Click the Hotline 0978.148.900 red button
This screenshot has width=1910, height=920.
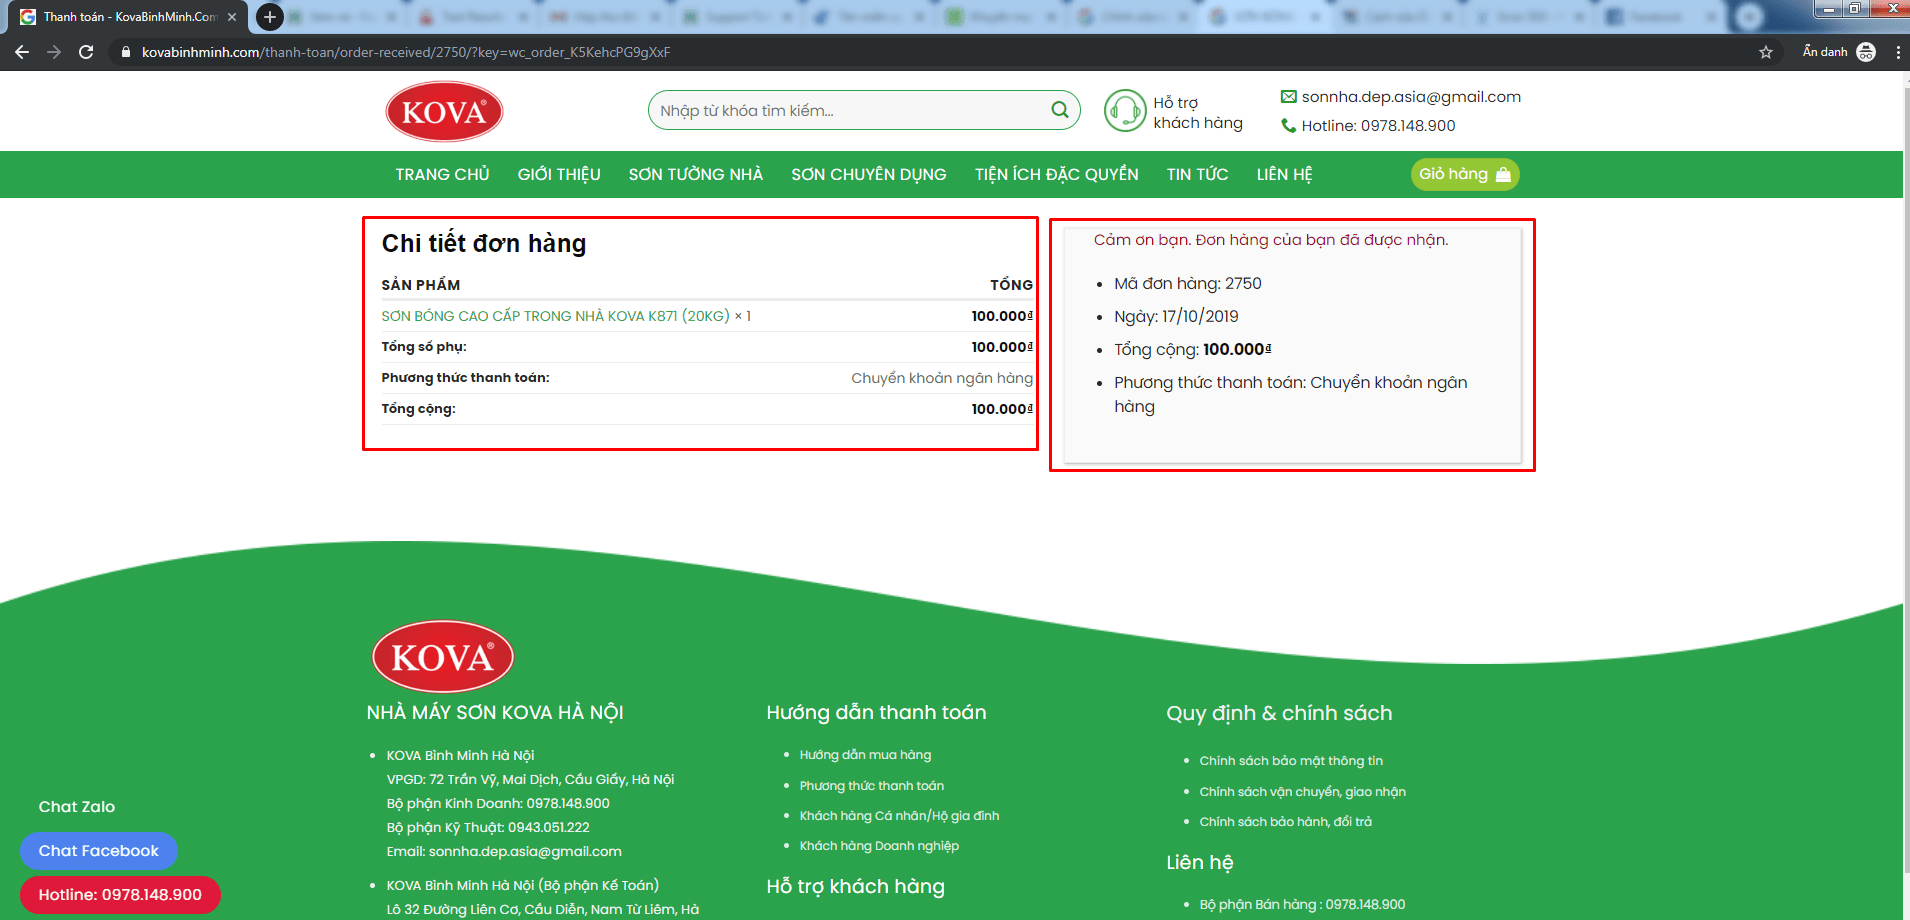click(120, 894)
